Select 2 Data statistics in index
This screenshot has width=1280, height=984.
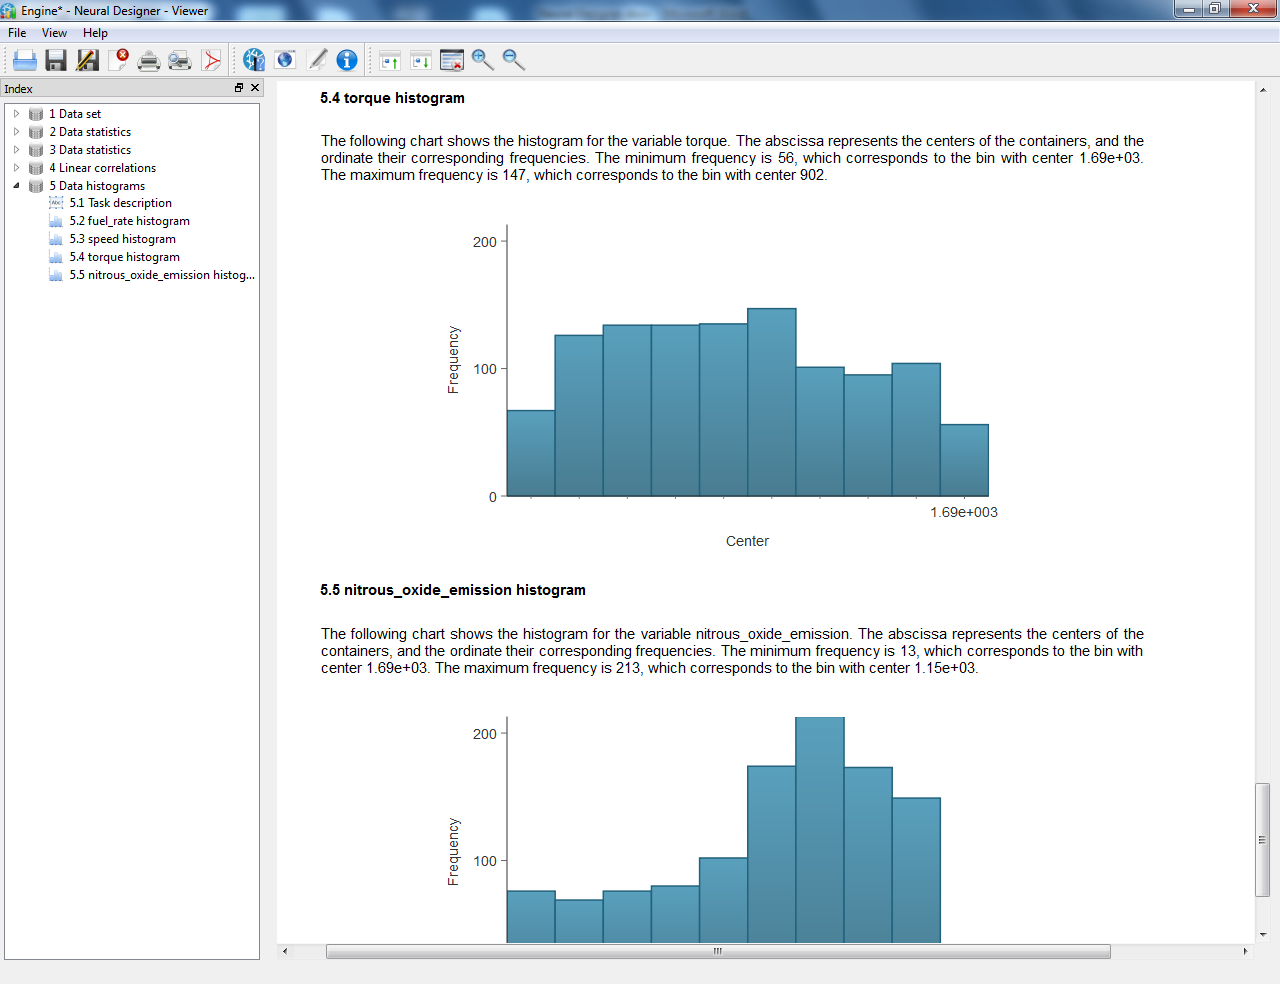pos(90,132)
